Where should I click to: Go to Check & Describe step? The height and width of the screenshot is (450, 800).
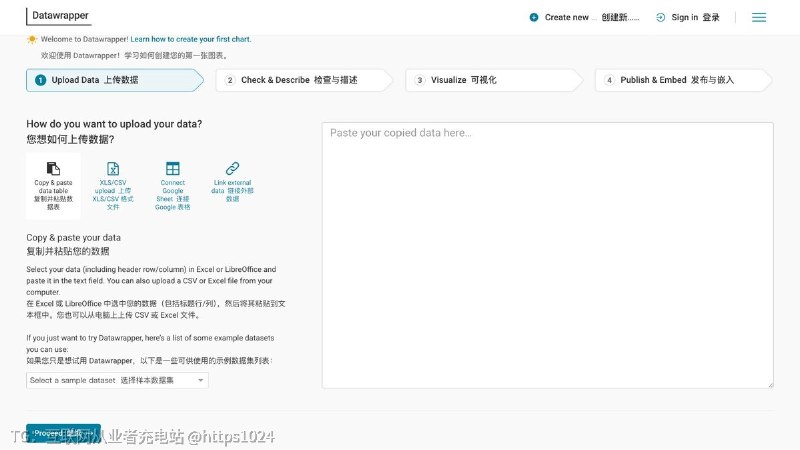point(304,80)
